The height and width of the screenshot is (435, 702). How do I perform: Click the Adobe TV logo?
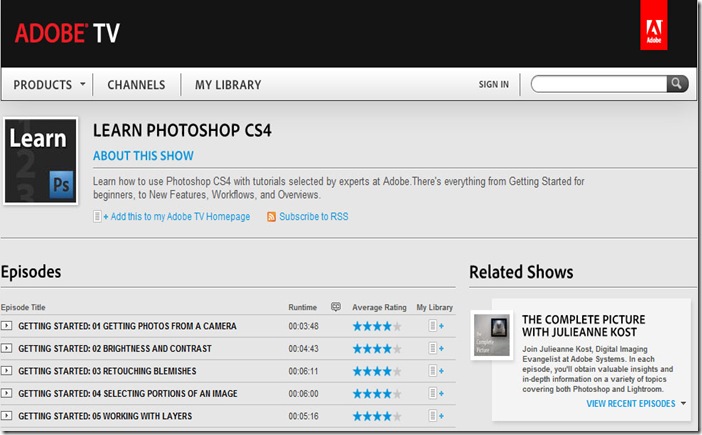67,33
